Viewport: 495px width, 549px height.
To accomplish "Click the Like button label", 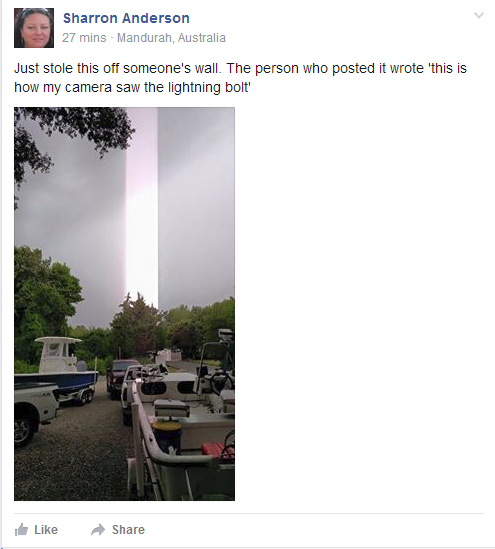I will point(46,530).
